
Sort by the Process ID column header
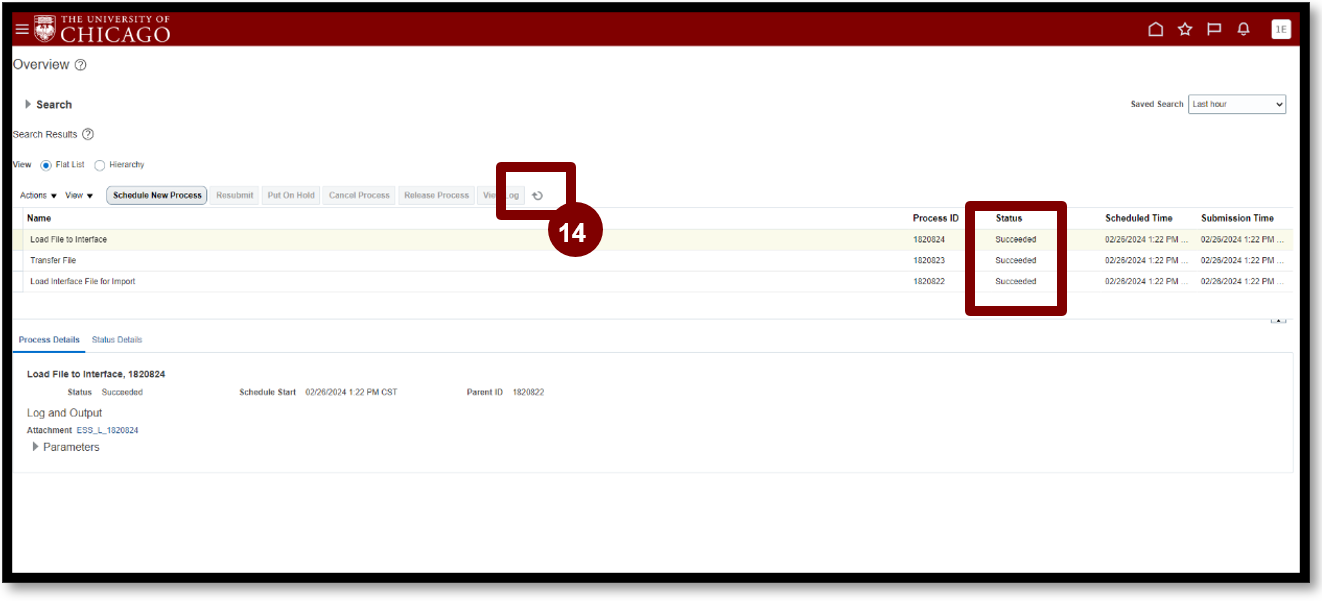click(x=936, y=218)
